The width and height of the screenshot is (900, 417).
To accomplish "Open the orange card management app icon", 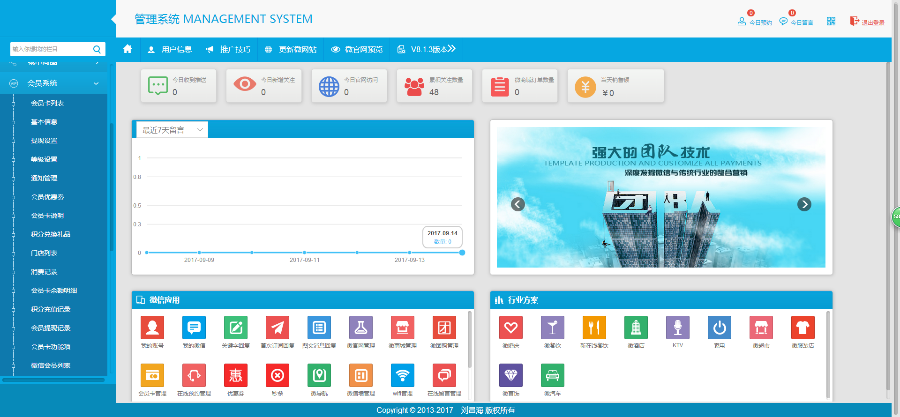I will 152,375.
